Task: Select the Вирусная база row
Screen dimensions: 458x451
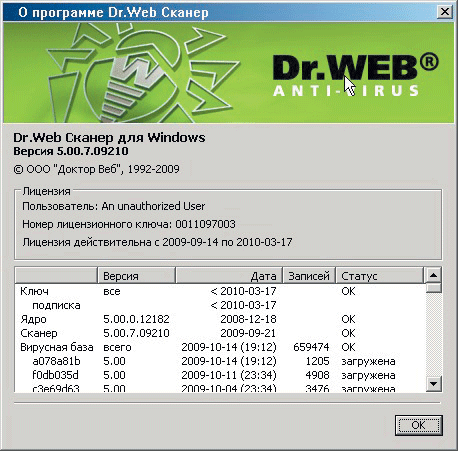Action: click(220, 347)
